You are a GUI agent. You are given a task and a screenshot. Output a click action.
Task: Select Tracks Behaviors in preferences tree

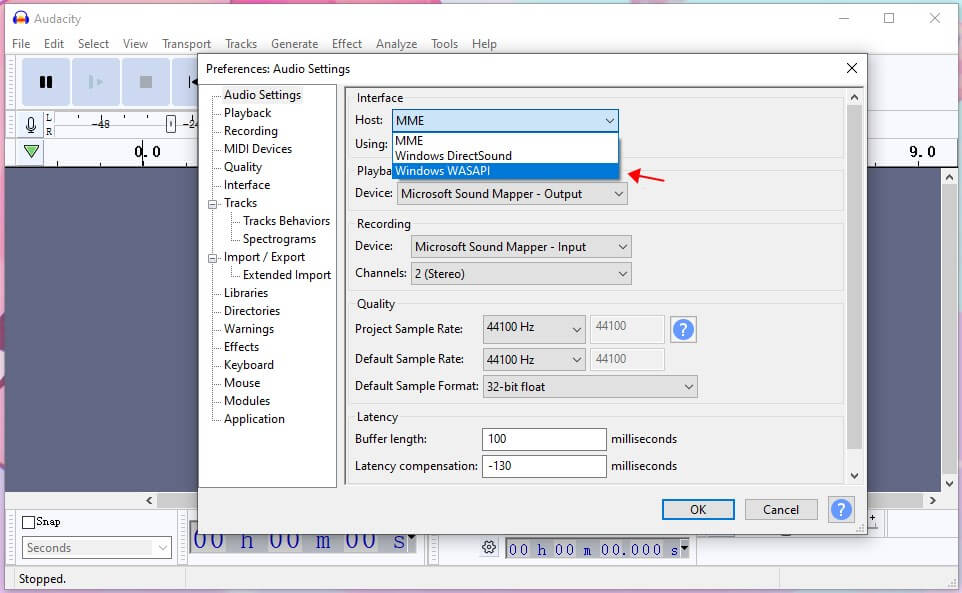pos(287,221)
